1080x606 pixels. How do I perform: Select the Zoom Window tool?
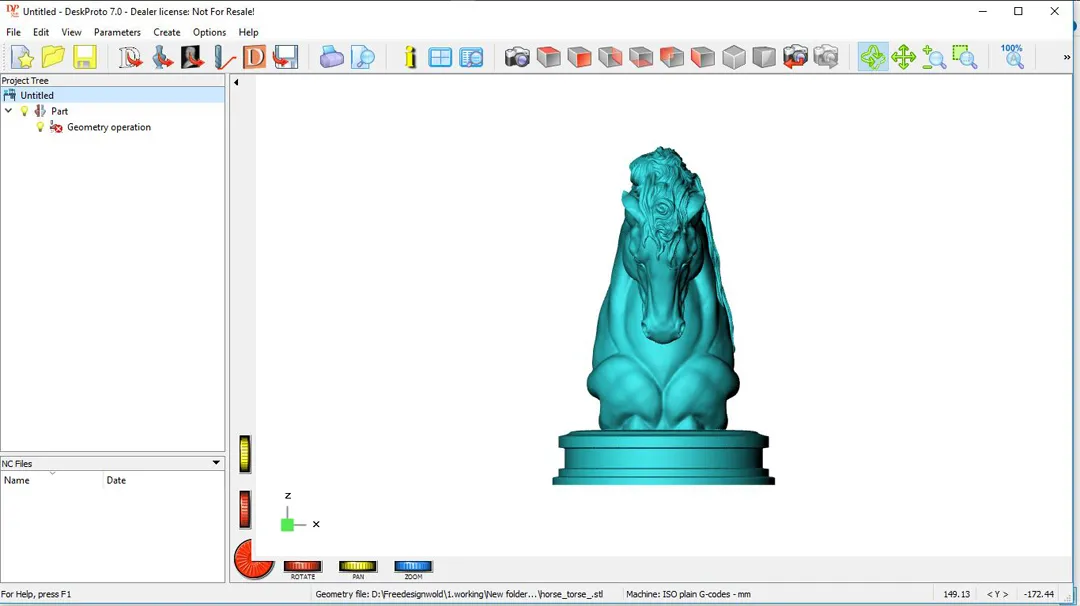[x=965, y=57]
